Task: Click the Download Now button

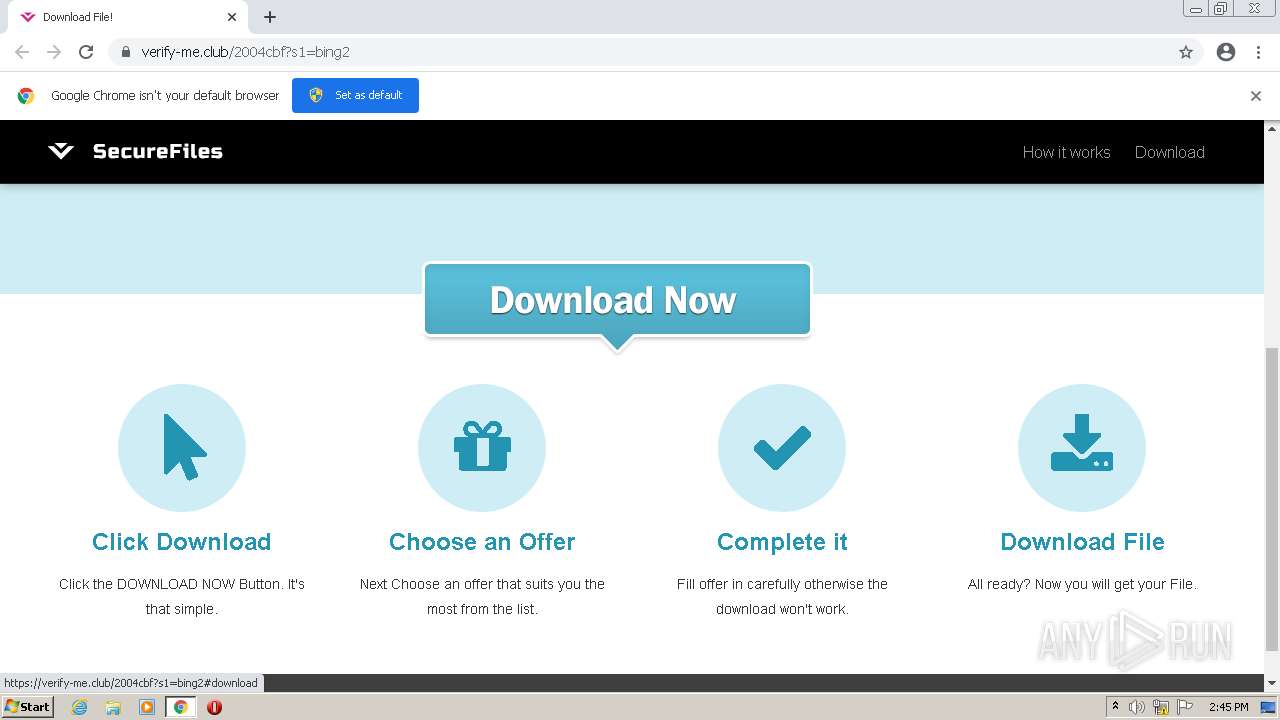Action: 617,300
